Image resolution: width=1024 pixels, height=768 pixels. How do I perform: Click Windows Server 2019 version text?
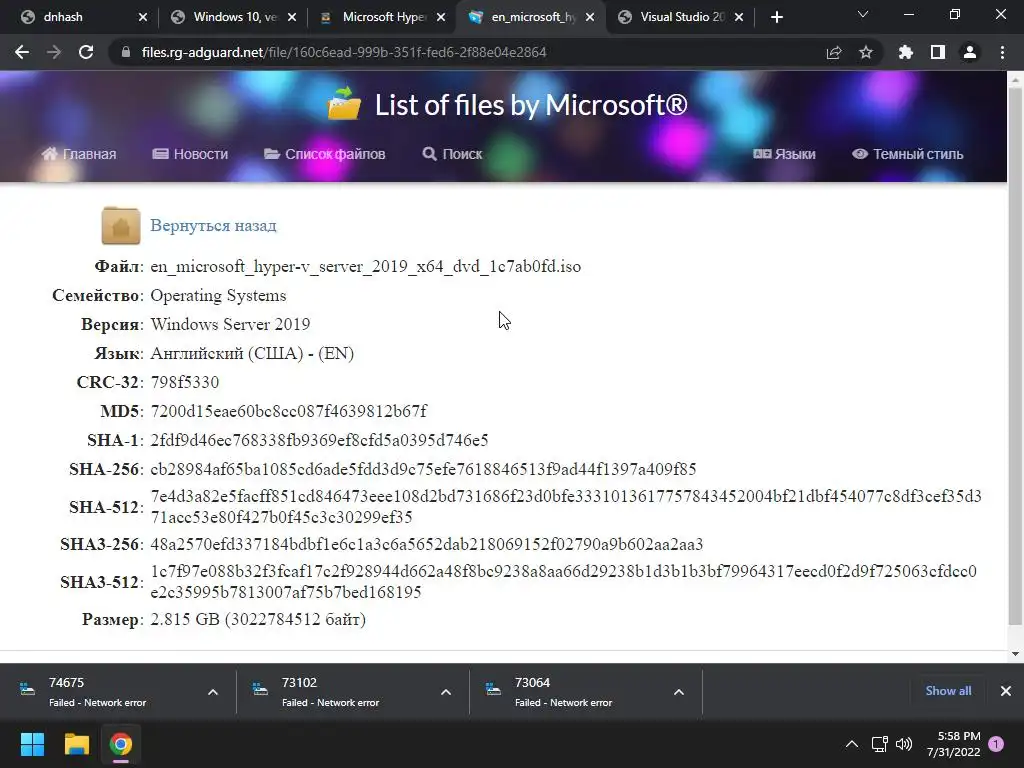pyautogui.click(x=230, y=324)
